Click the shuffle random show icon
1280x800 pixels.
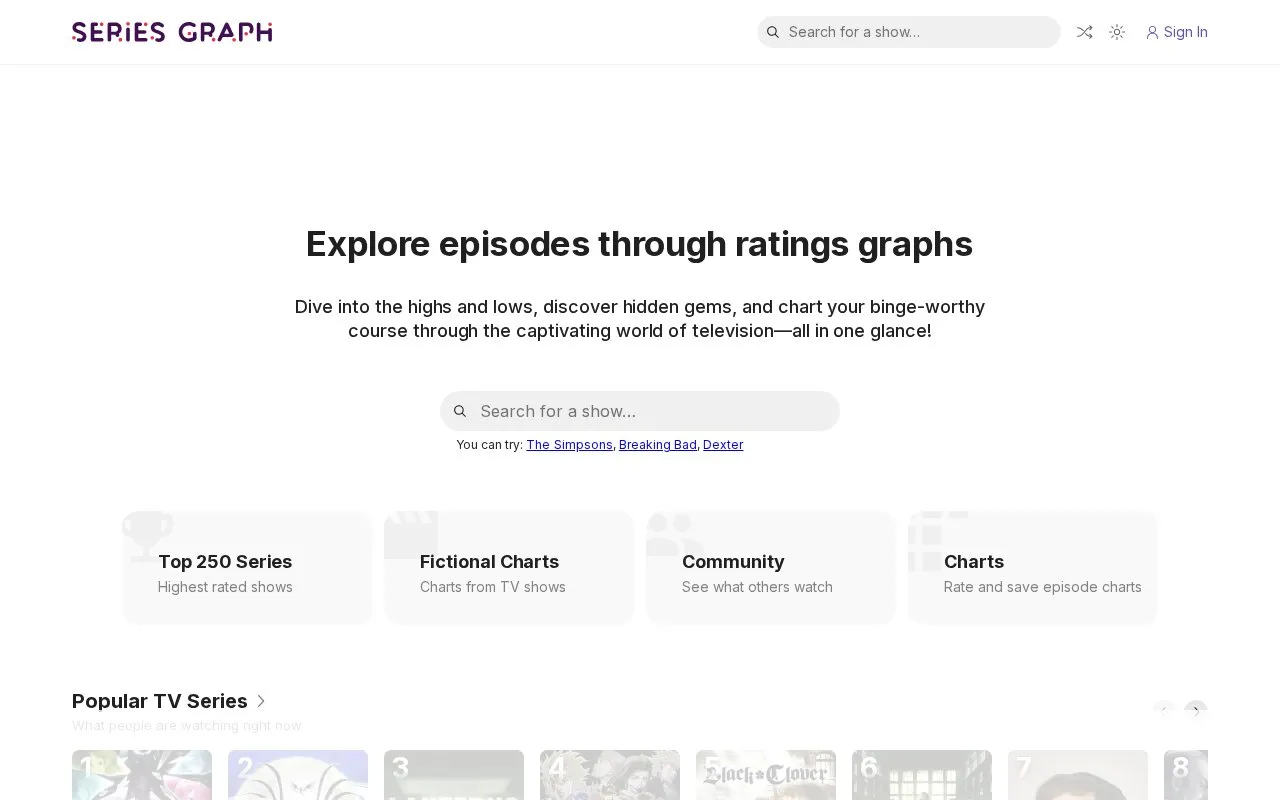(x=1084, y=32)
